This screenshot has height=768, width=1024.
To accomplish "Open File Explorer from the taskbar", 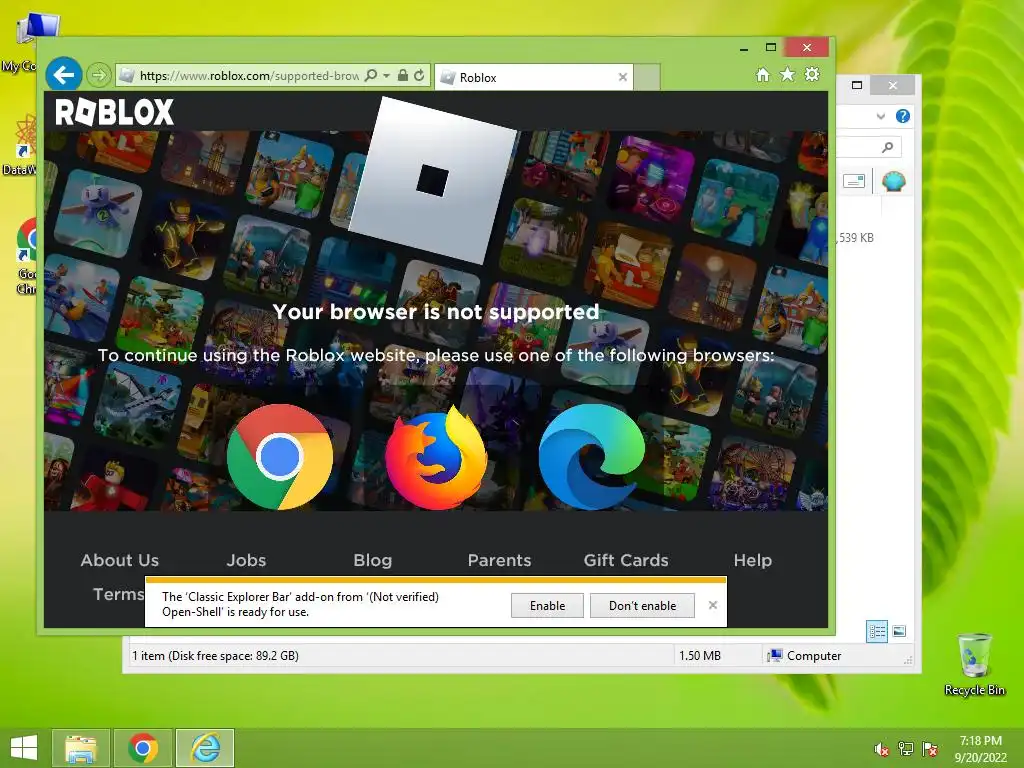I will [80, 748].
